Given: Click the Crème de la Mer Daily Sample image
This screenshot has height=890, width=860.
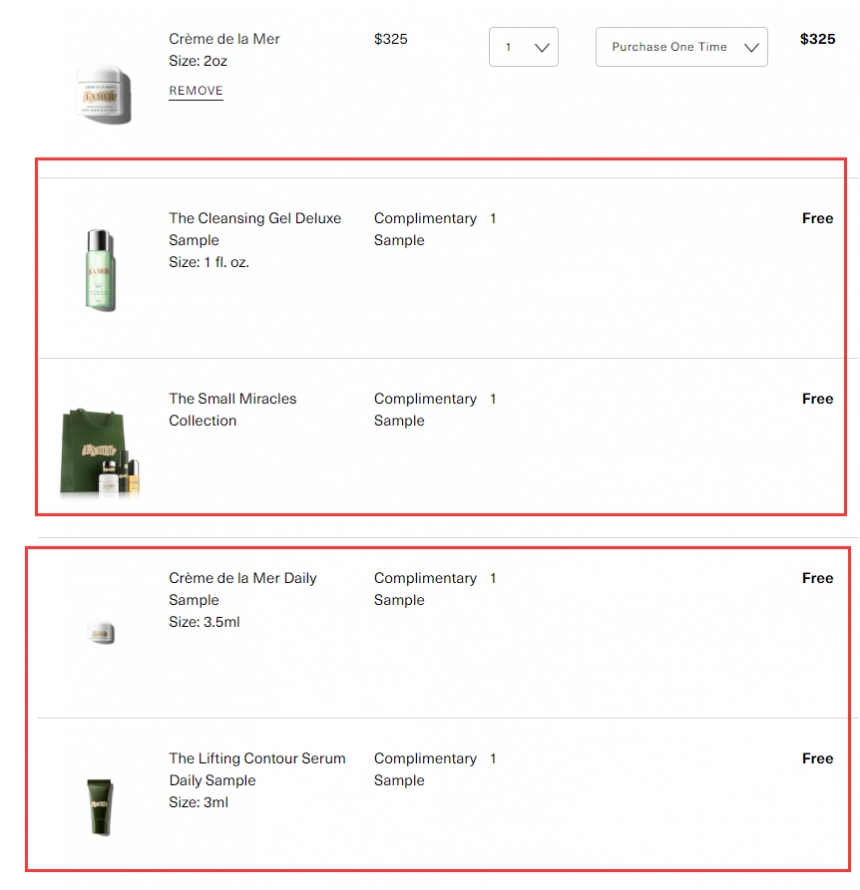Looking at the screenshot, I should (x=101, y=632).
